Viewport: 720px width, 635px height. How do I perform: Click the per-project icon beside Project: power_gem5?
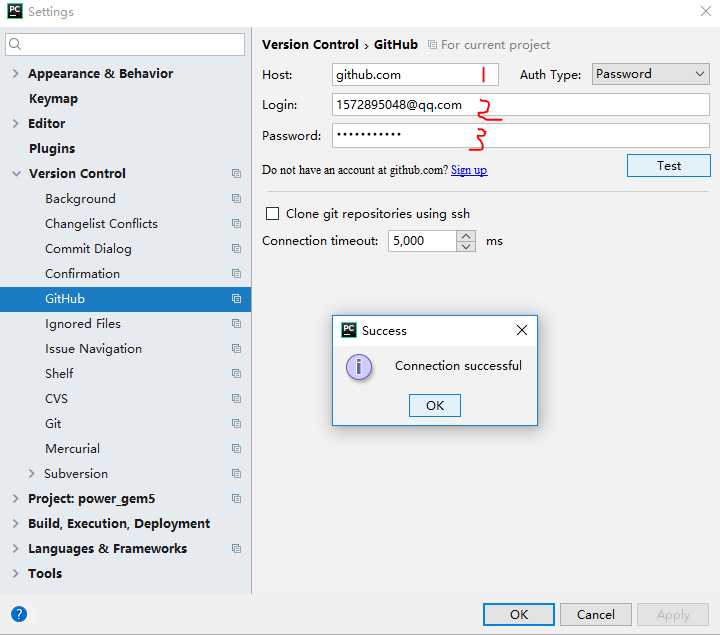tap(236, 499)
